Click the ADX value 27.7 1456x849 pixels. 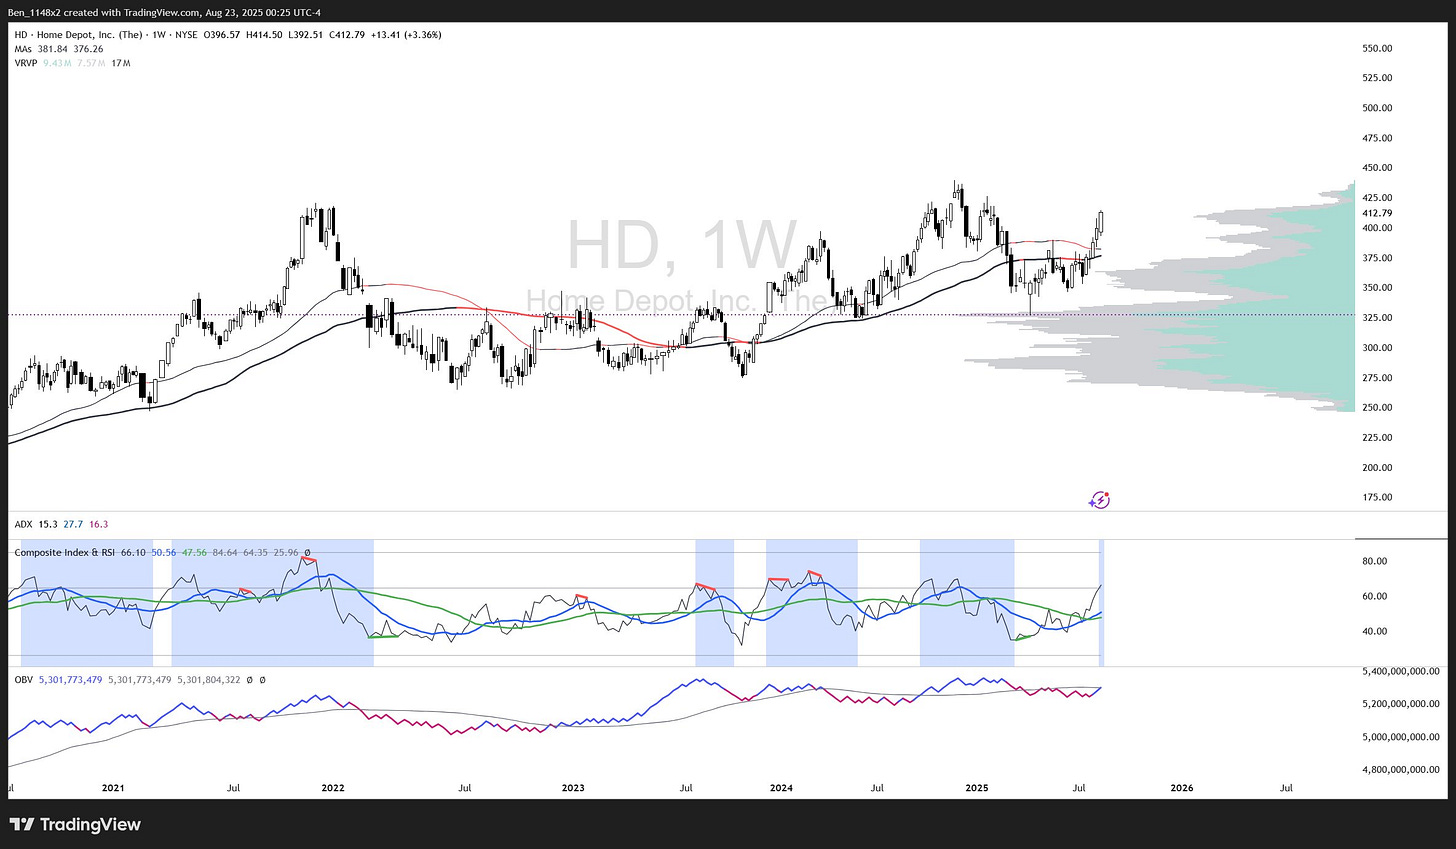[x=73, y=524]
